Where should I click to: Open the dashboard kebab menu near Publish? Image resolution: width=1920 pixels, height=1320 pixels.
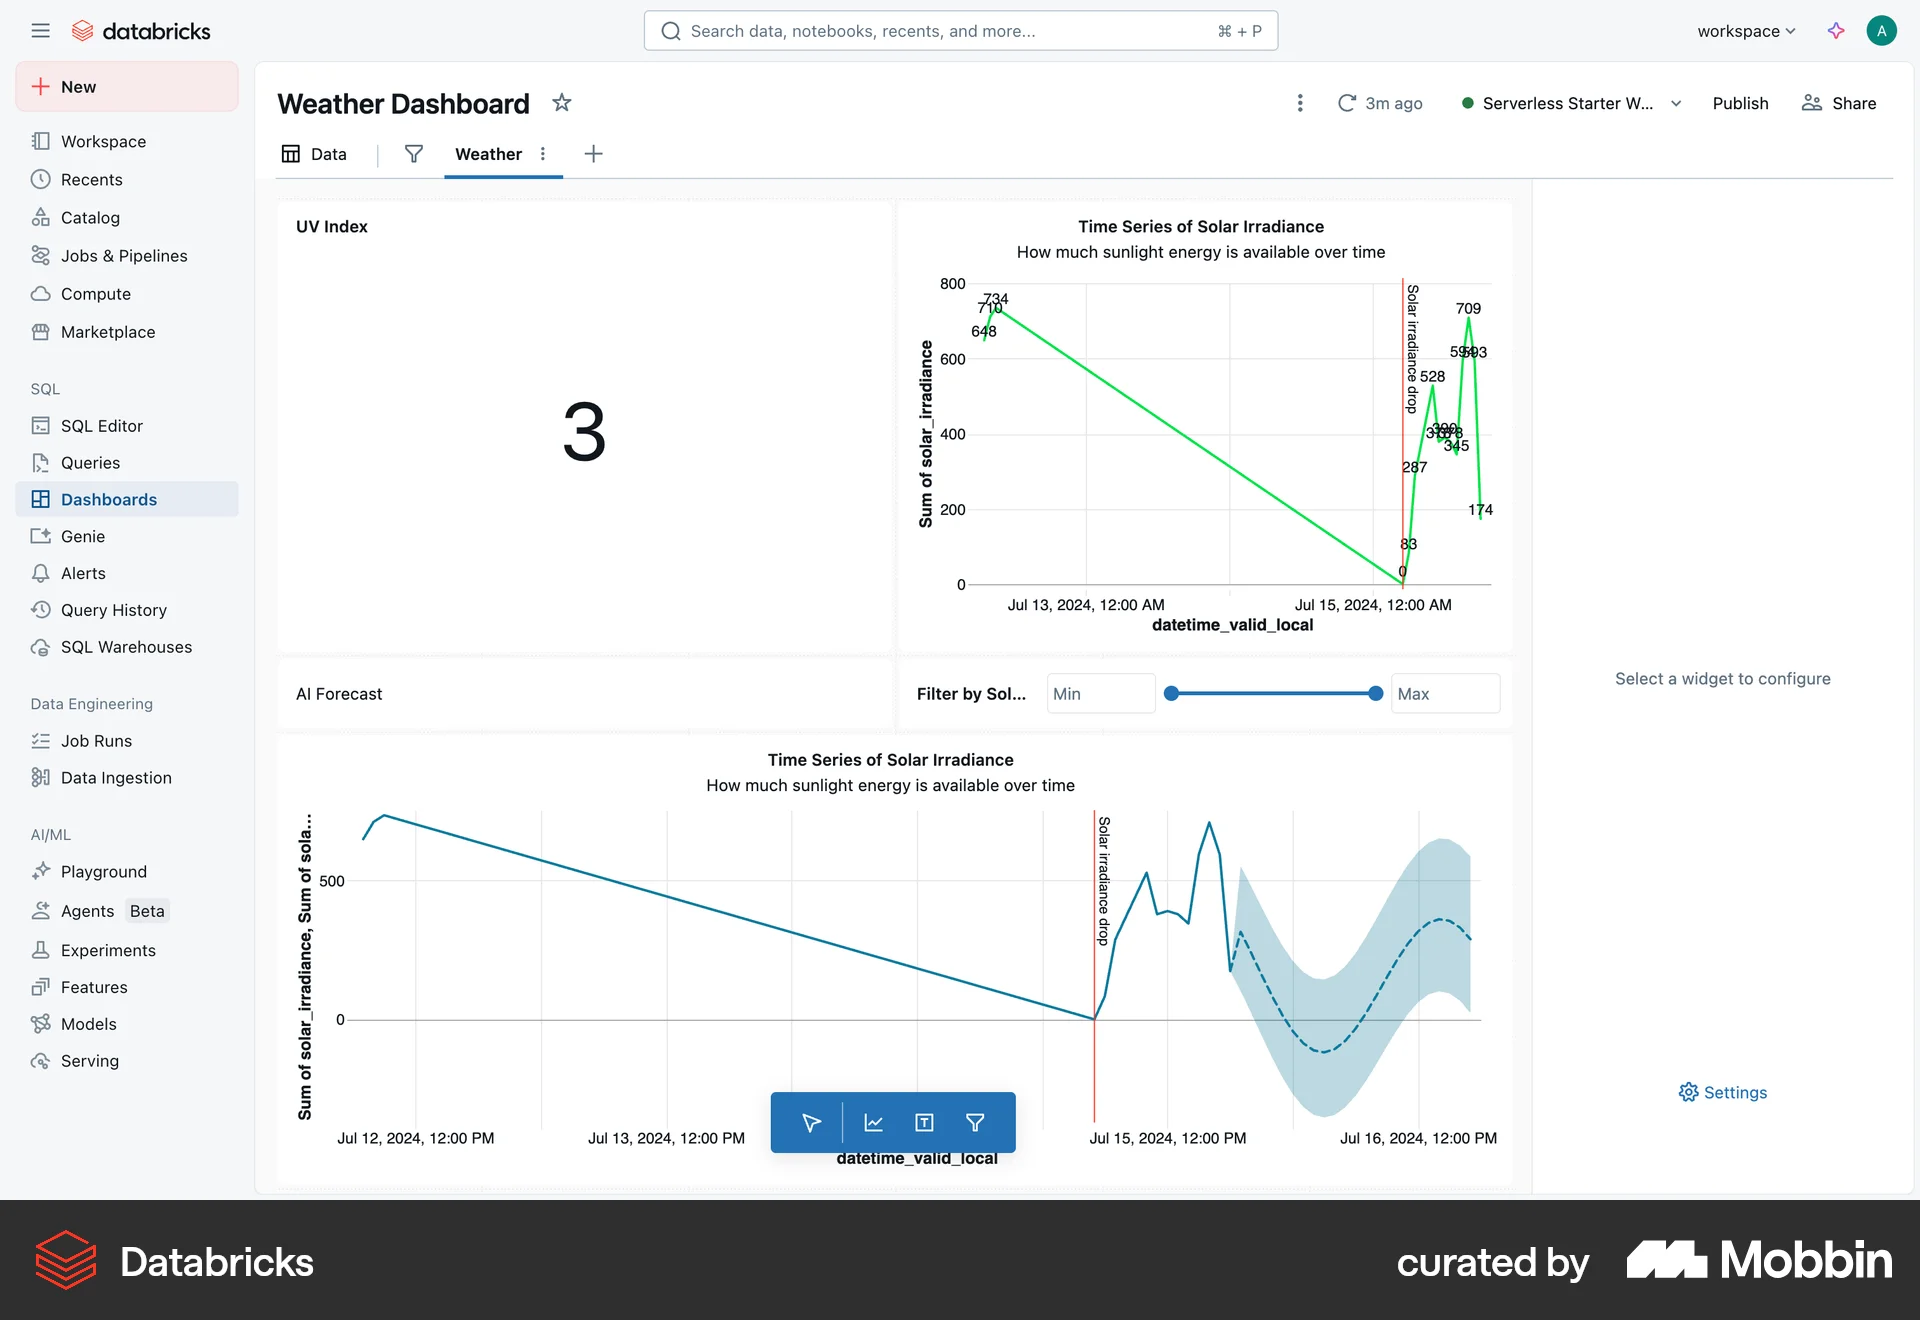point(1299,103)
